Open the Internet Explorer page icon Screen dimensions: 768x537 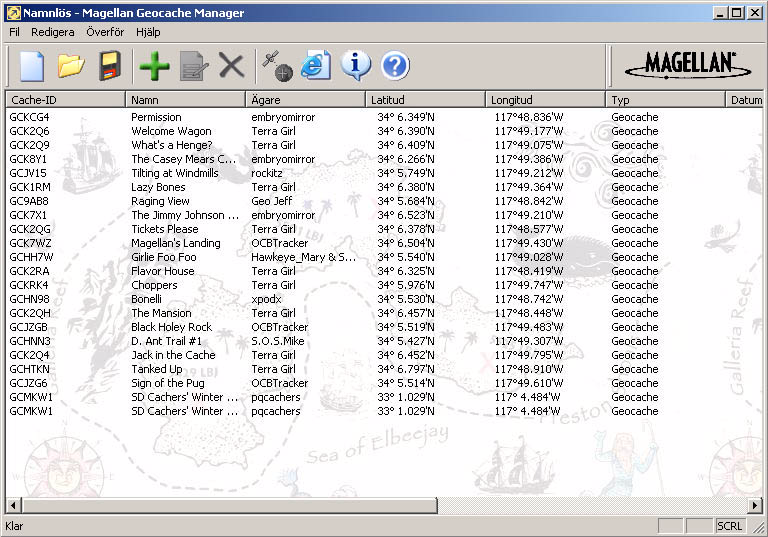tap(316, 66)
